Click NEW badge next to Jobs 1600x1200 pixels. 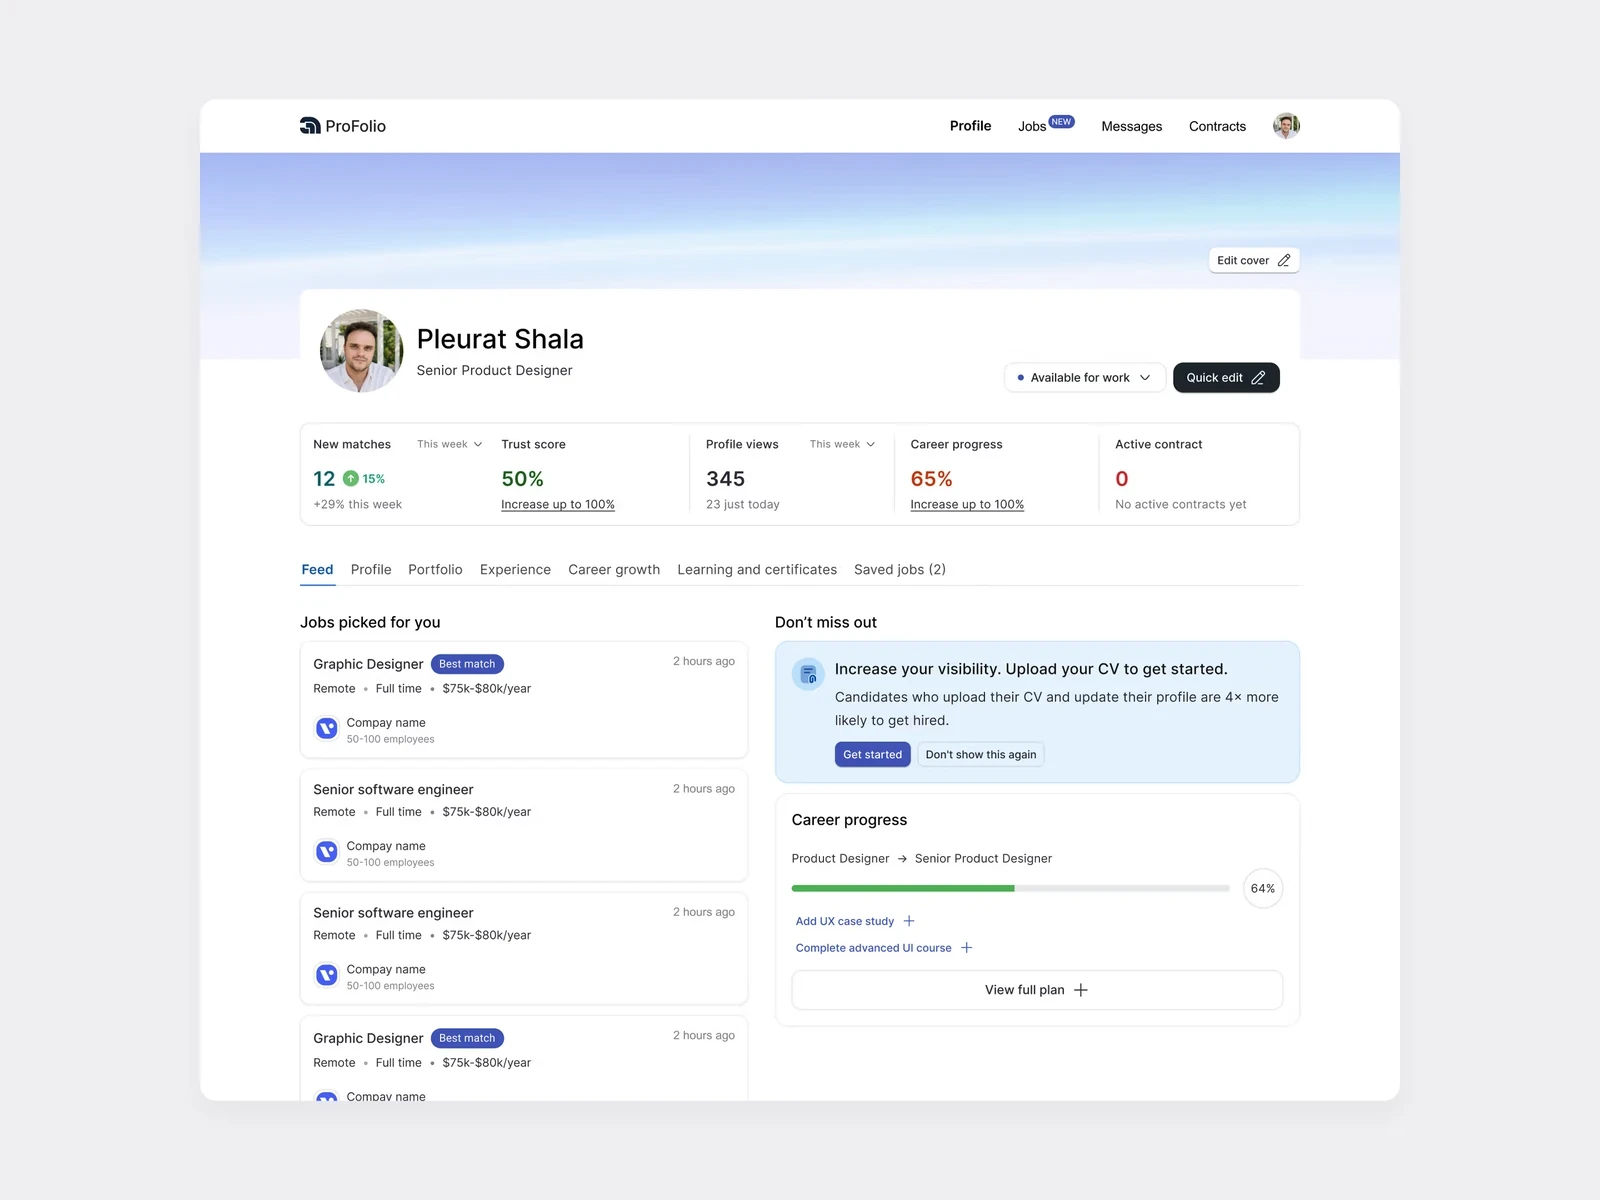[1061, 122]
